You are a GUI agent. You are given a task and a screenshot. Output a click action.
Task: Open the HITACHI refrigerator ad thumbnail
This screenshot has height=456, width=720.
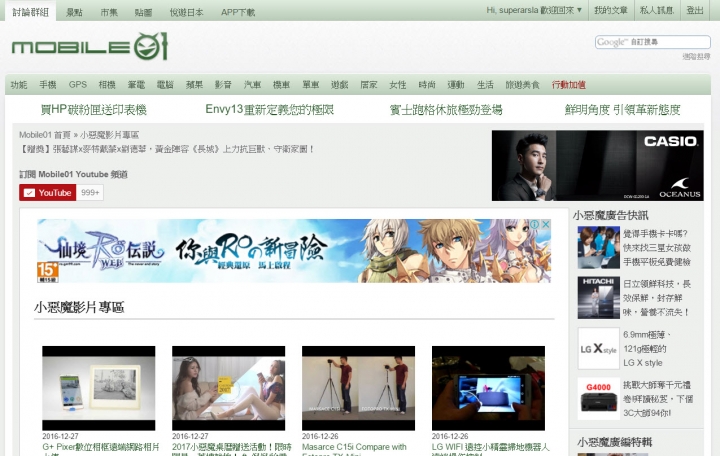[599, 298]
